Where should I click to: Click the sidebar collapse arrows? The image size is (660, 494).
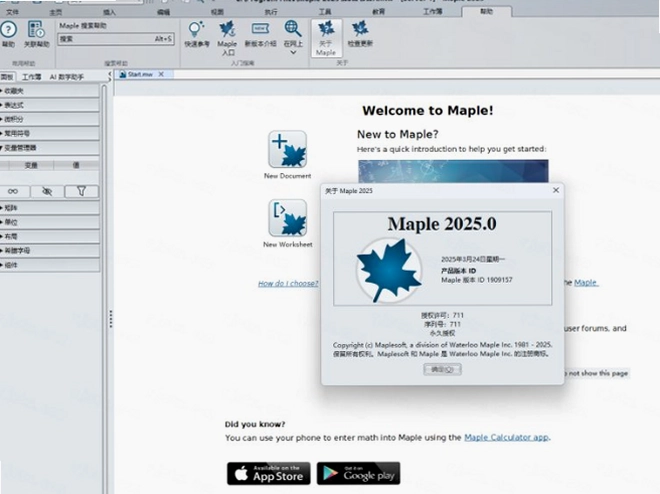[109, 77]
